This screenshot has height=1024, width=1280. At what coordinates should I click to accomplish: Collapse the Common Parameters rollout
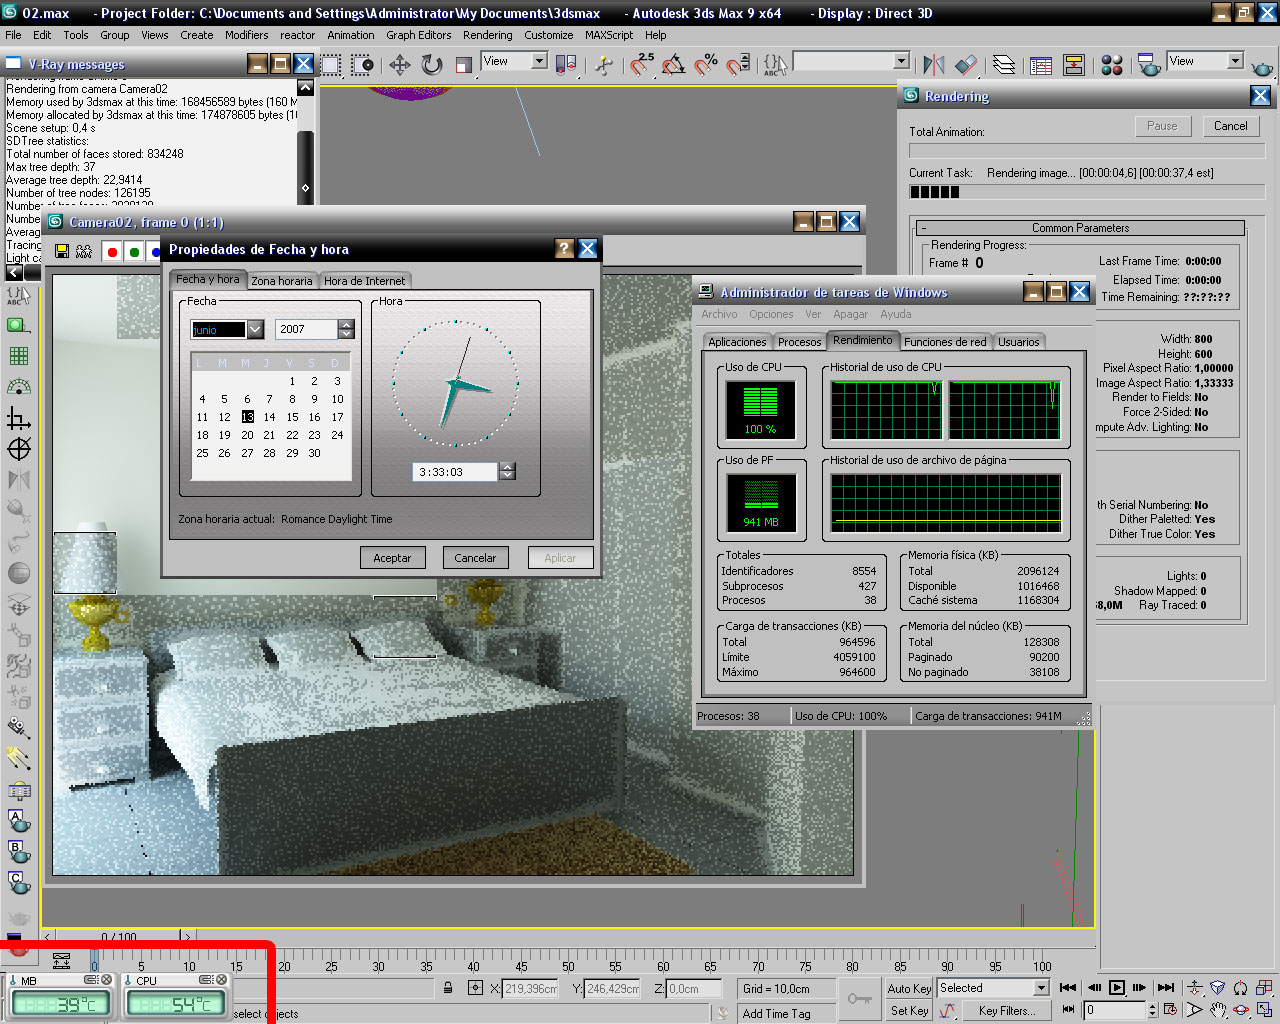coord(1081,228)
